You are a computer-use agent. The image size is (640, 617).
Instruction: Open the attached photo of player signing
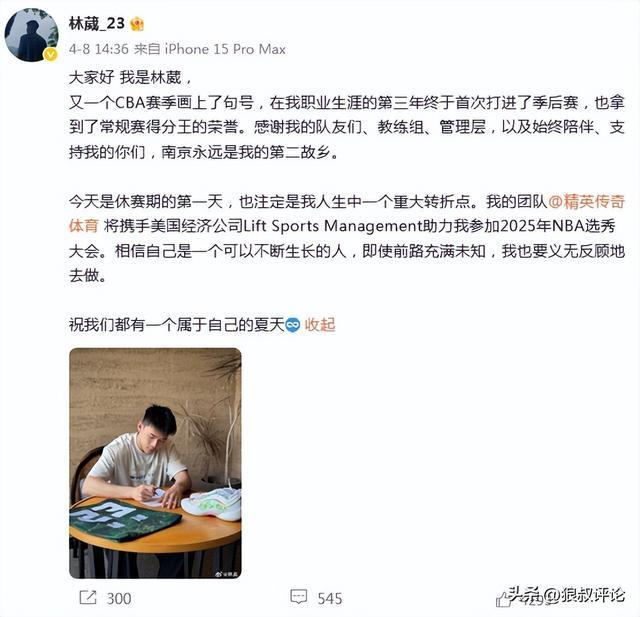pos(155,463)
